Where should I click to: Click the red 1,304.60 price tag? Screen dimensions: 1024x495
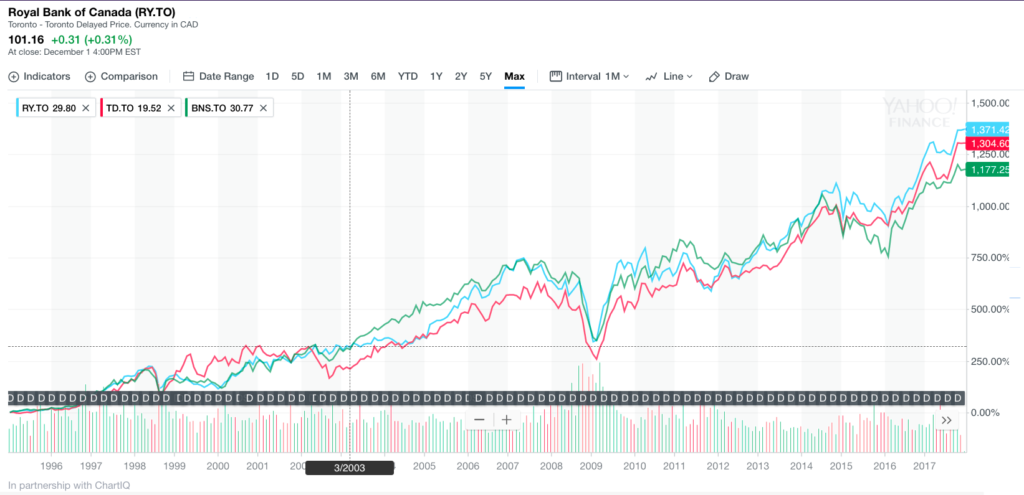(988, 144)
